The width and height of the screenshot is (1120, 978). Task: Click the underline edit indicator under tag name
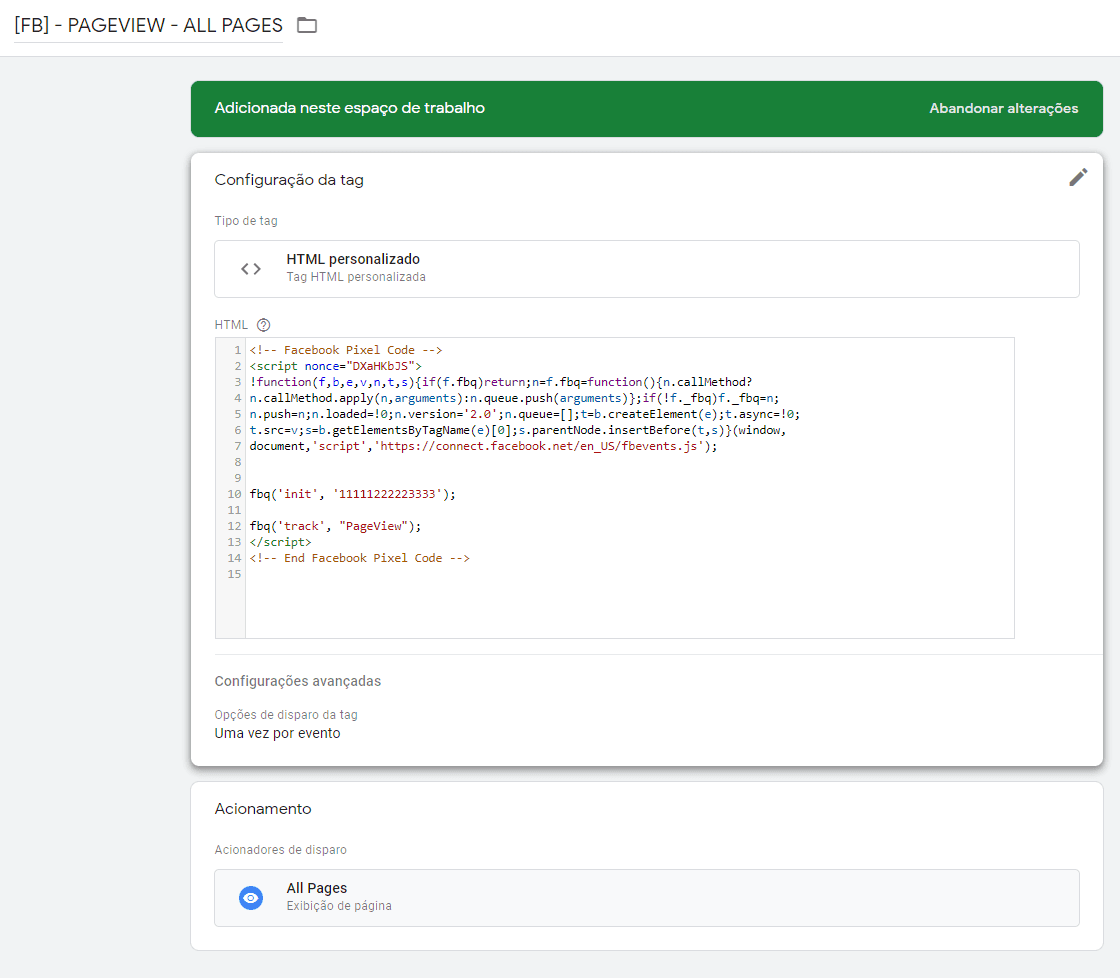(x=147, y=41)
